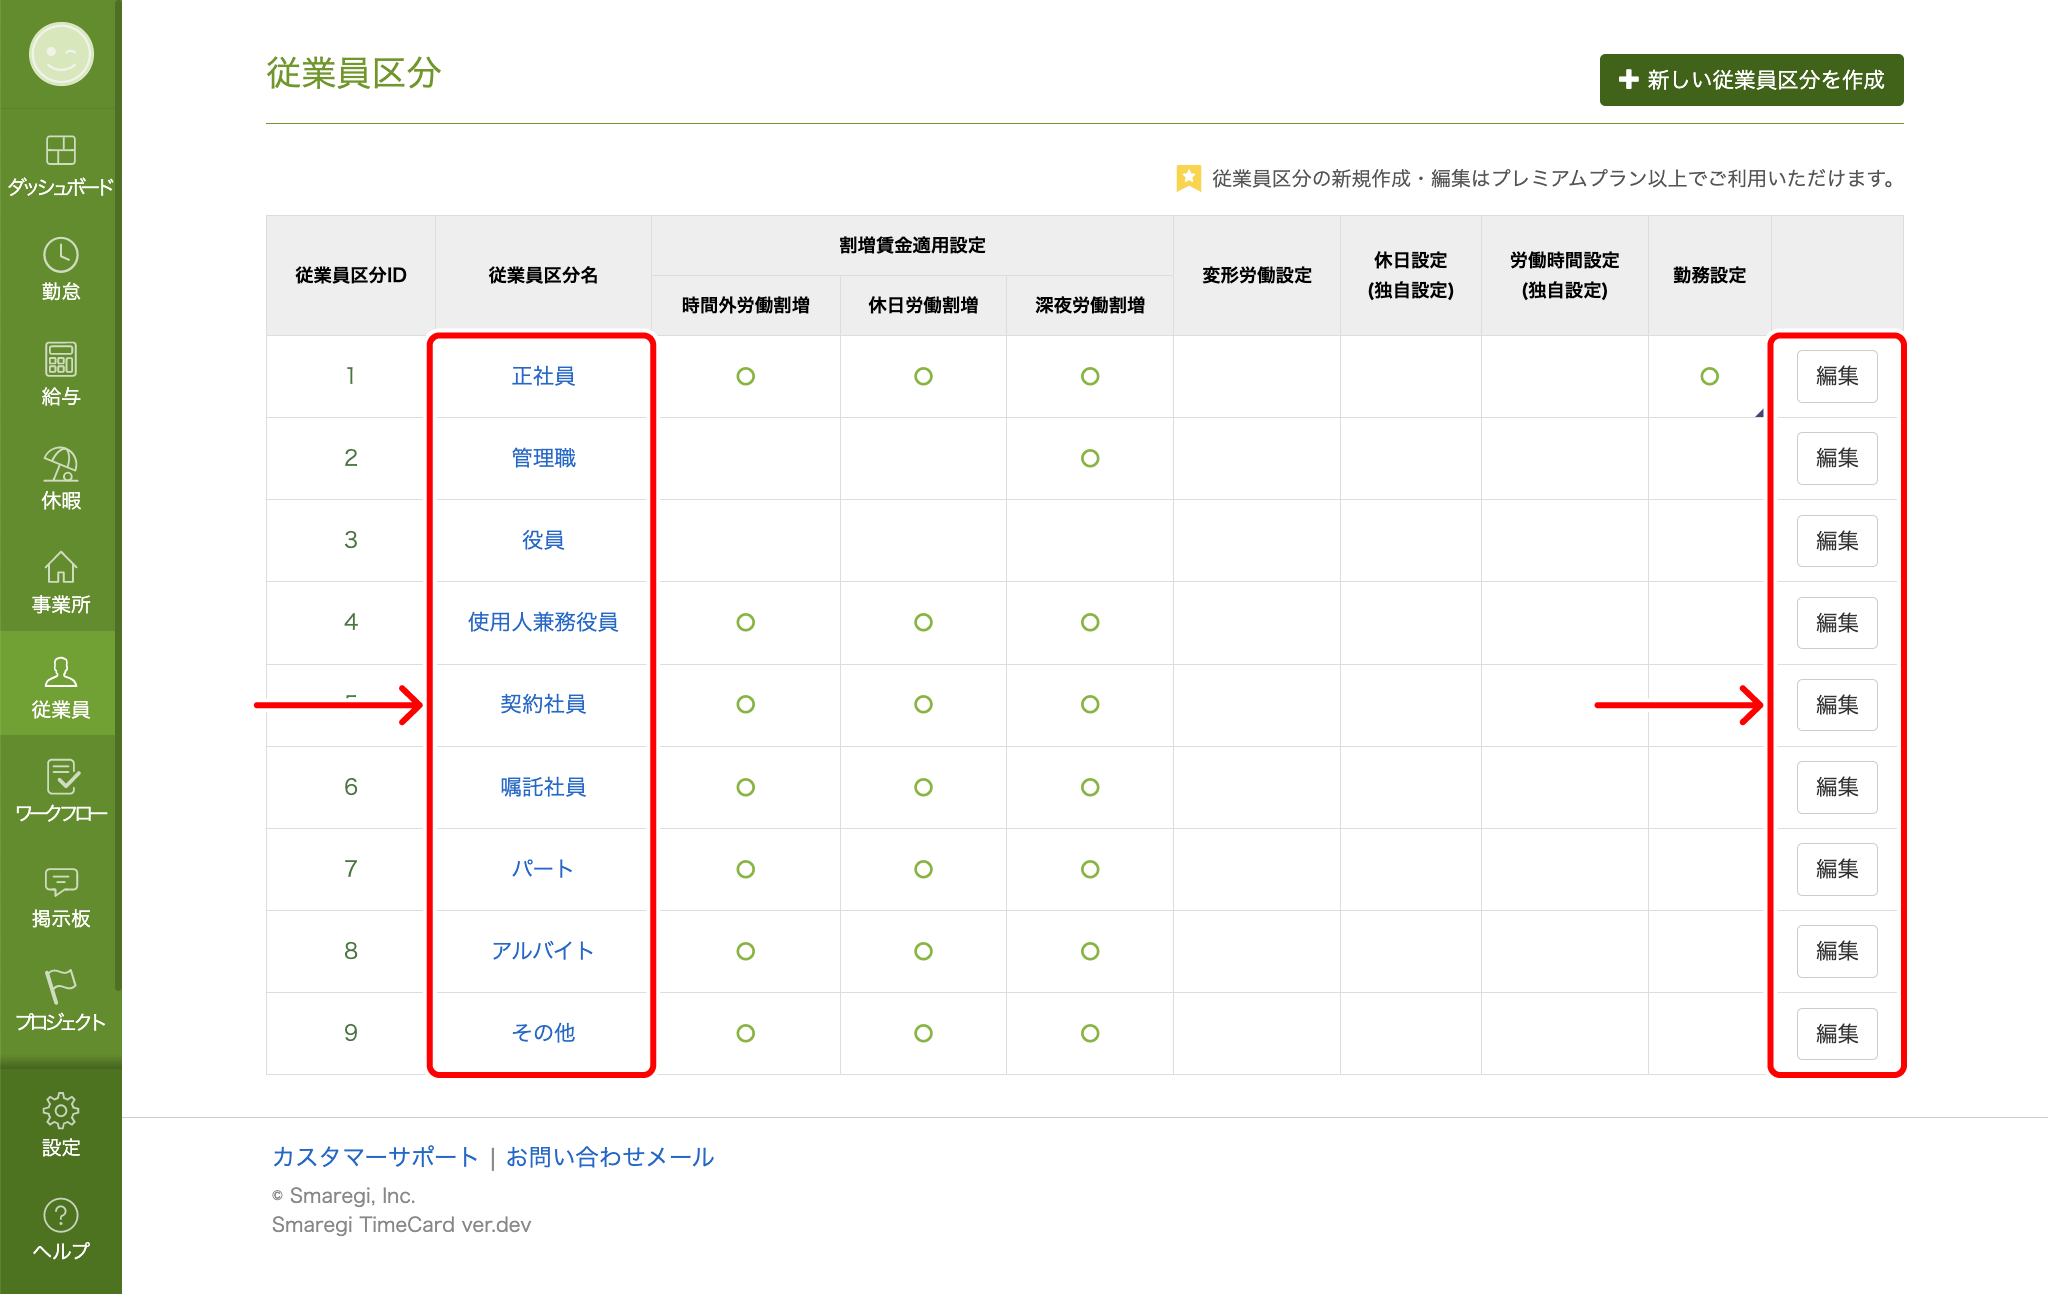The height and width of the screenshot is (1294, 2048).
Task: Open the カスタマーサポート link
Action: pyautogui.click(x=375, y=1157)
